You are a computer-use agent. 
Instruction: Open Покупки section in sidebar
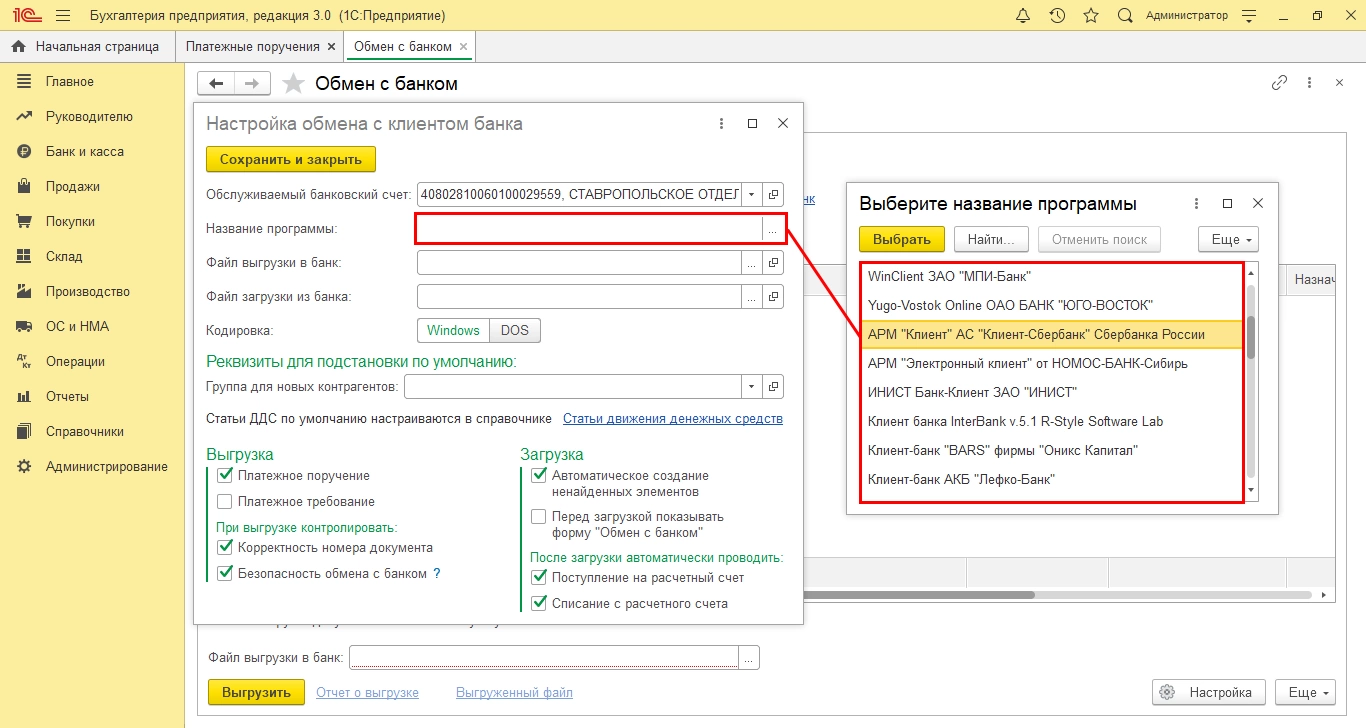click(71, 222)
